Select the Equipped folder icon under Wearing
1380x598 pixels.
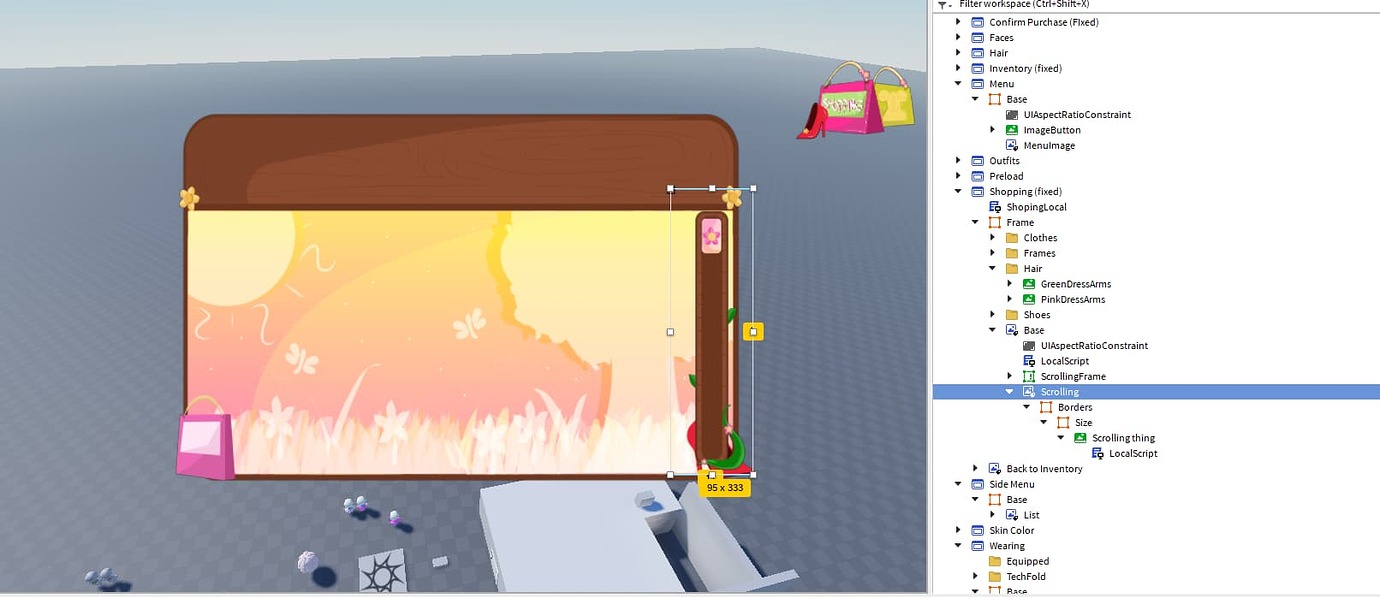994,561
